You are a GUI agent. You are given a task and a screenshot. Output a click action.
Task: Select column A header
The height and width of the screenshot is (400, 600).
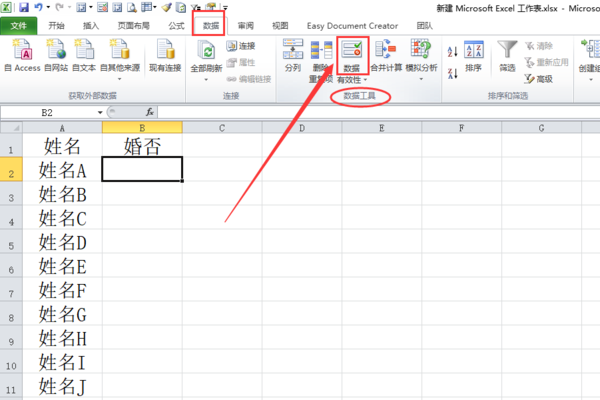pos(62,128)
